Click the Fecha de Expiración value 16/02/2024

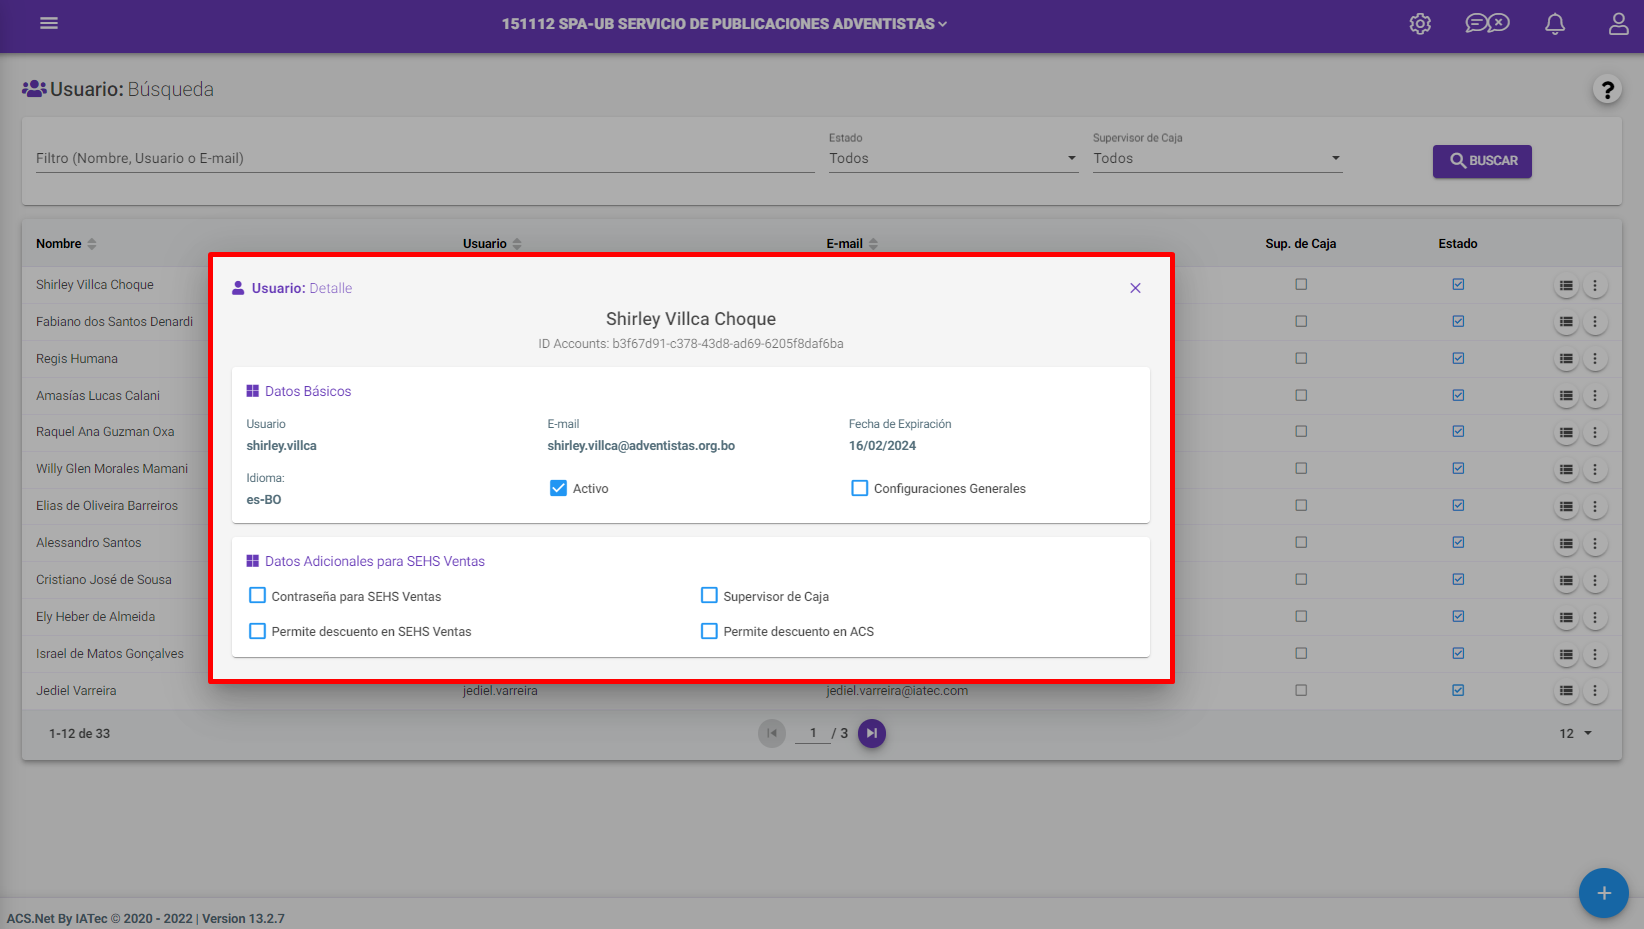(x=882, y=446)
